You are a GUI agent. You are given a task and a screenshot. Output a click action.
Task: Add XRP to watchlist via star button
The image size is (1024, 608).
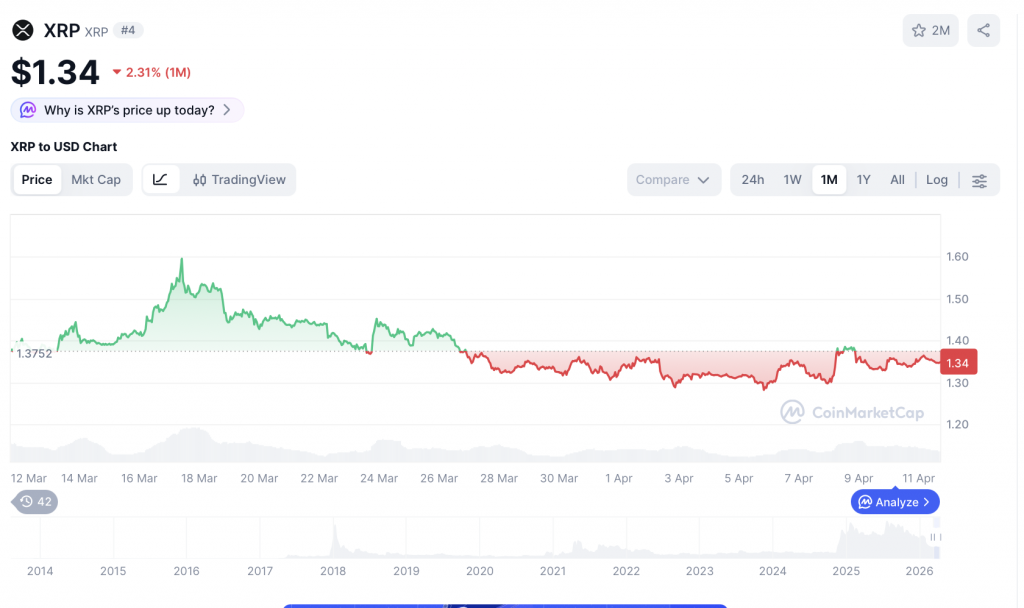click(929, 30)
